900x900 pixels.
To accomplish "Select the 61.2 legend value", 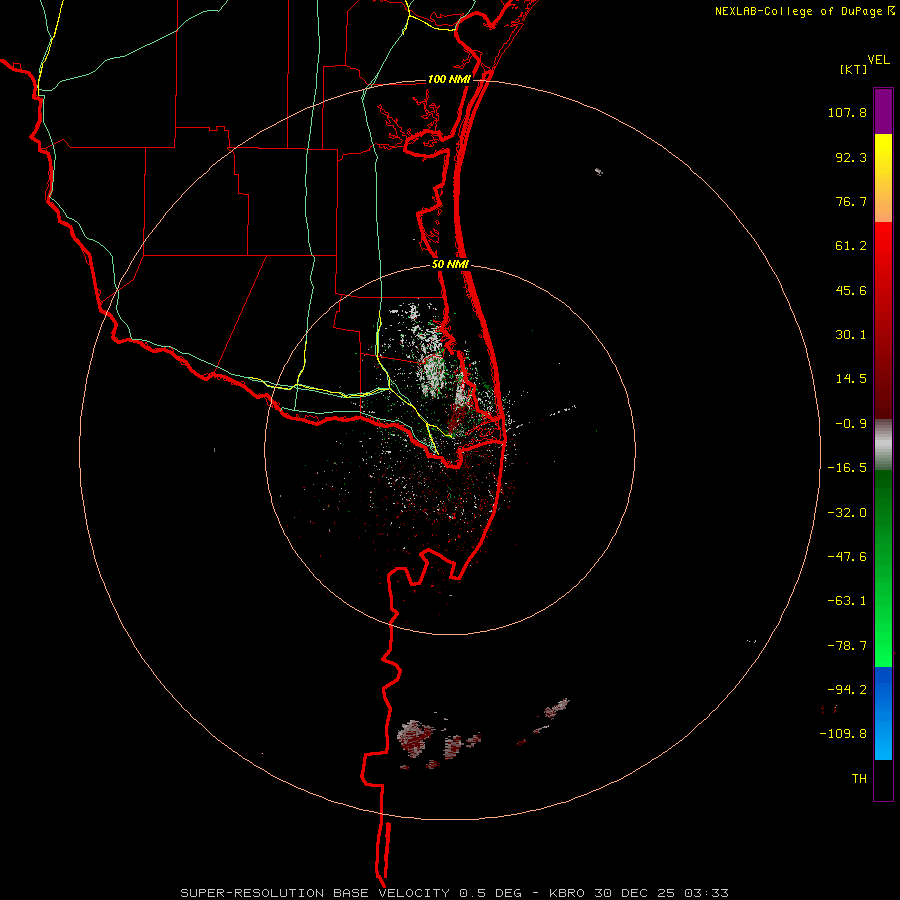I will point(851,246).
